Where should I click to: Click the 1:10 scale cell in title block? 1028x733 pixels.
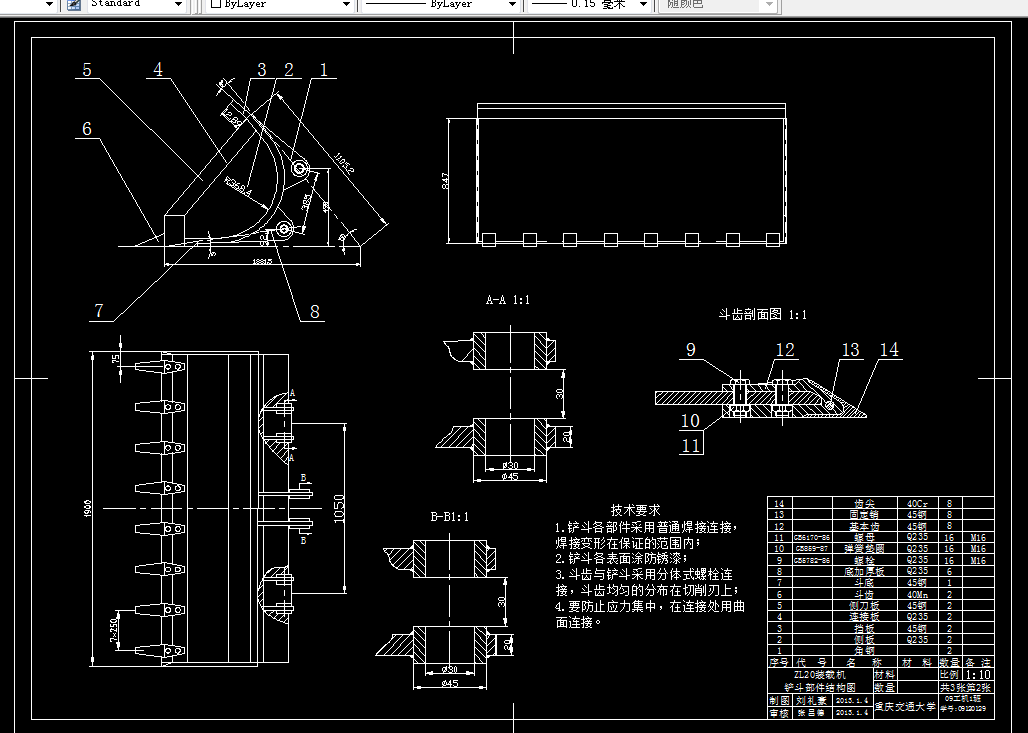(978, 675)
